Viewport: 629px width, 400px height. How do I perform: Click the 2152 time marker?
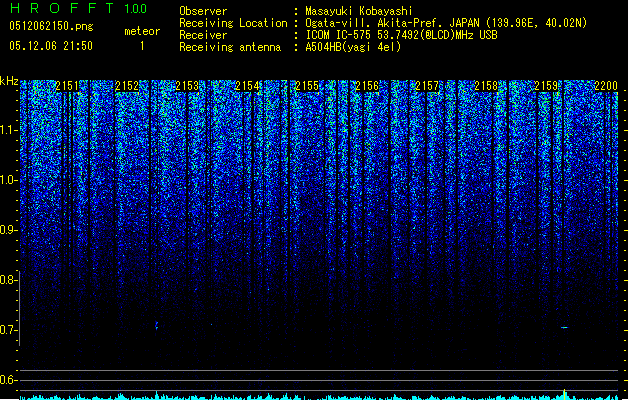[127, 86]
